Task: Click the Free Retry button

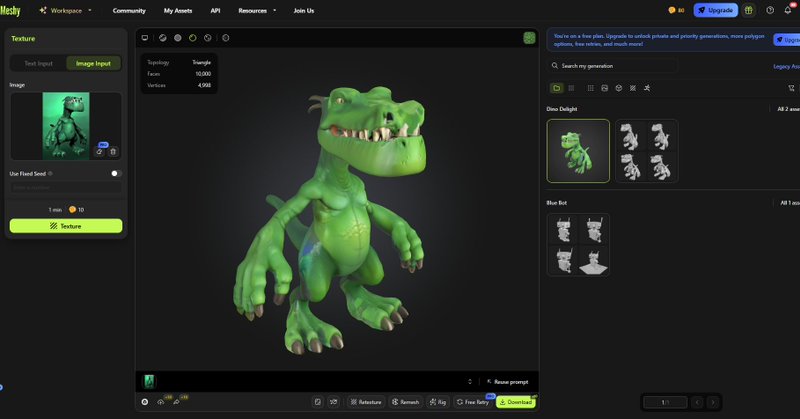Action: point(473,402)
